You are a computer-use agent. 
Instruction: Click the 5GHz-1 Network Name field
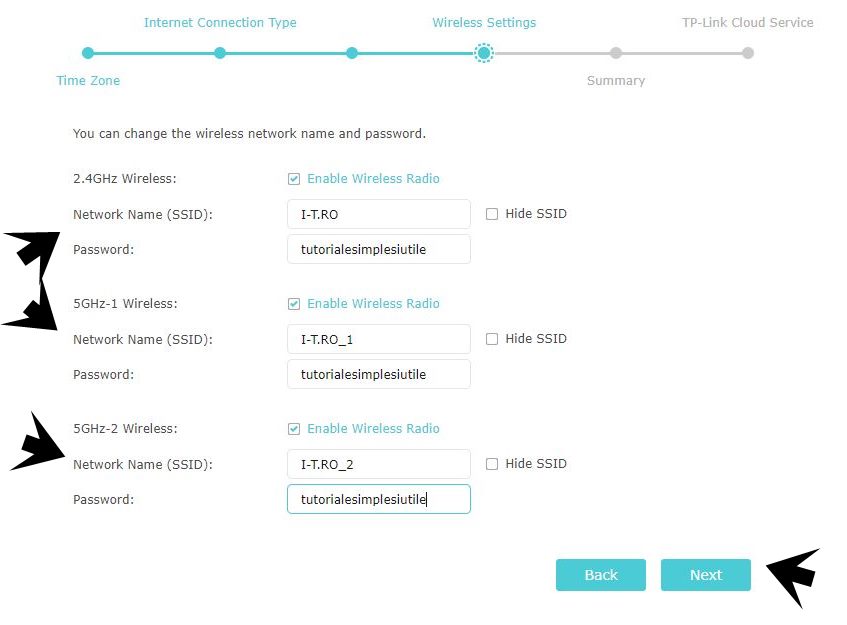tap(379, 339)
